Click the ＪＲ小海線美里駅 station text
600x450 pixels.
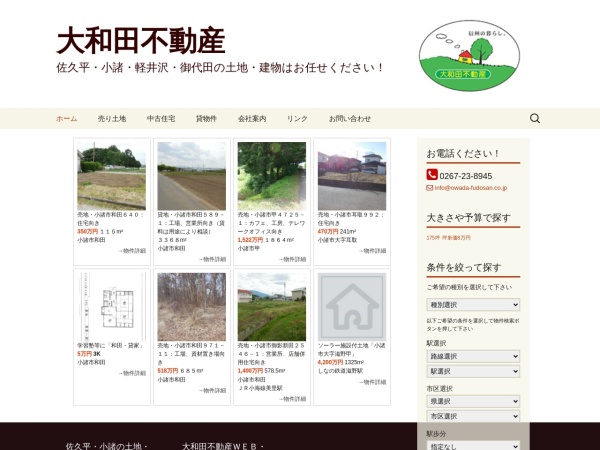click(x=260, y=388)
